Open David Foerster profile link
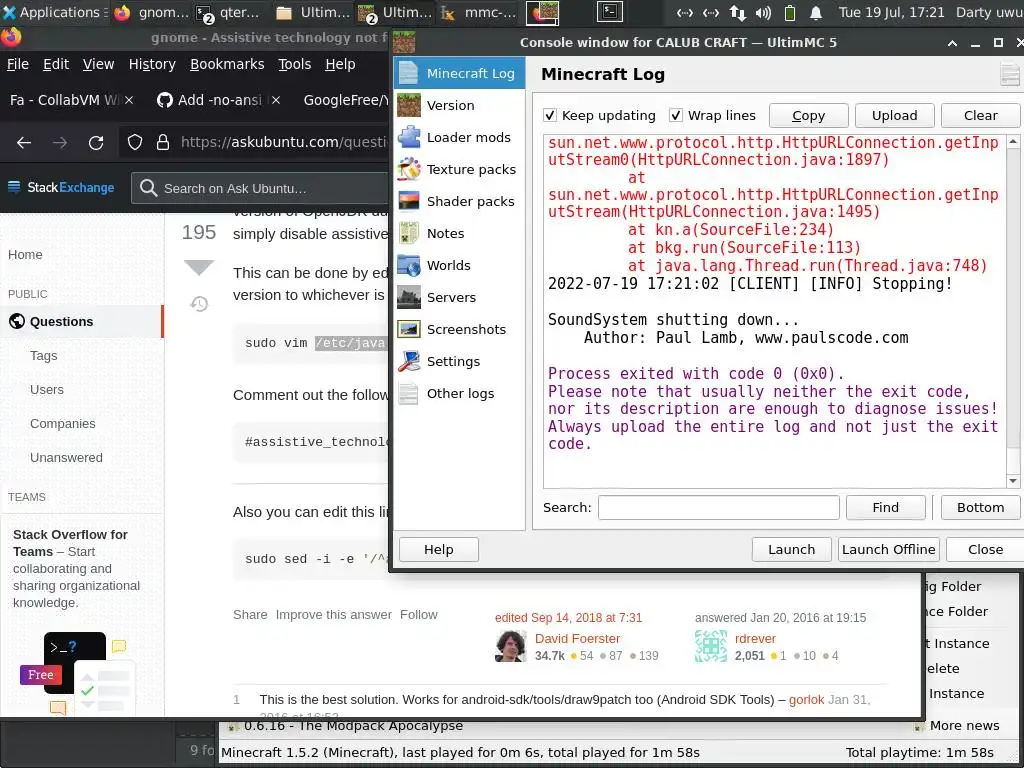The image size is (1024, 768). click(x=577, y=638)
